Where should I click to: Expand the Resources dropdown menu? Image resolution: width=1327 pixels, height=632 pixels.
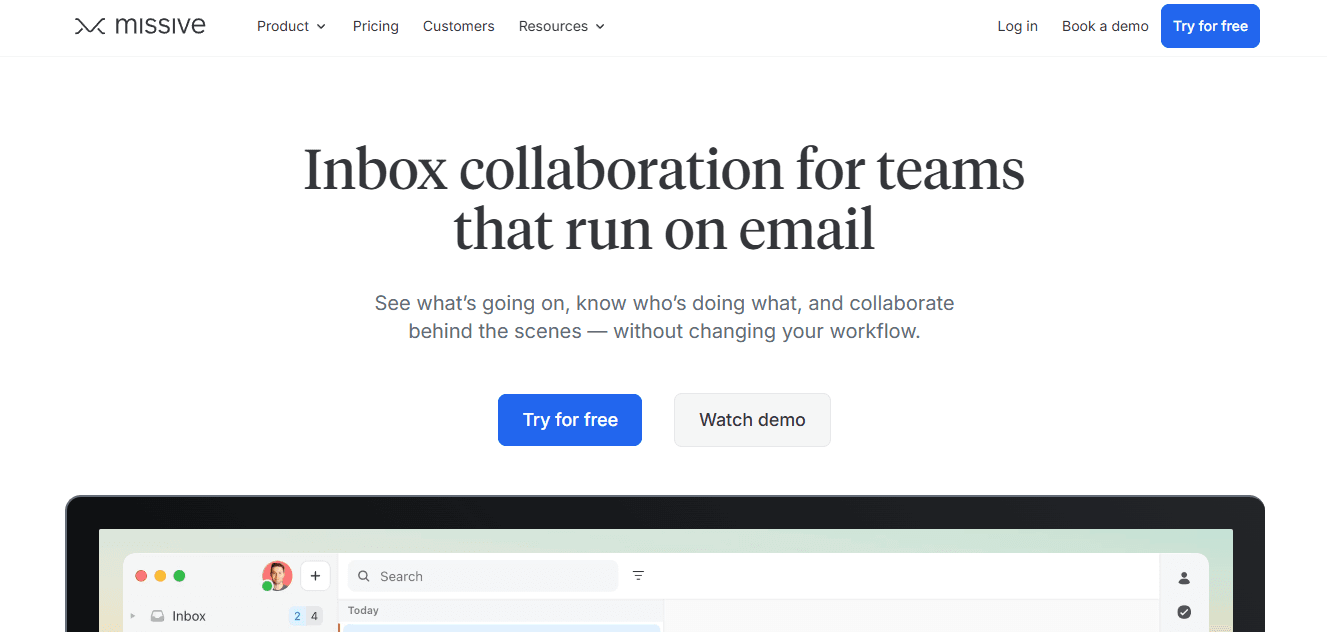562,26
